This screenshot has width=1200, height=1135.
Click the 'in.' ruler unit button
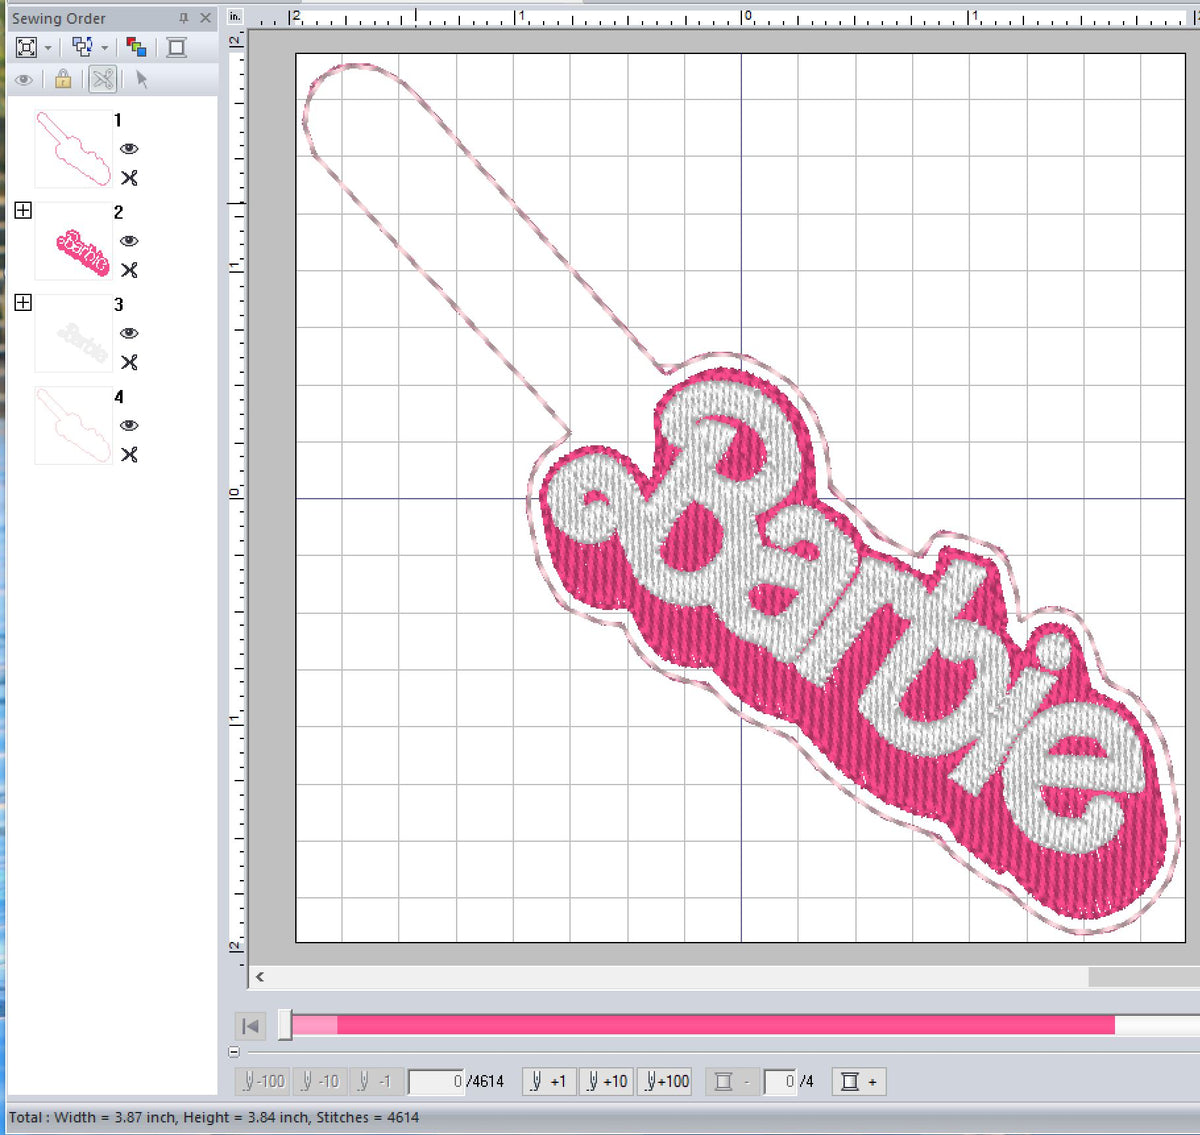tap(234, 16)
